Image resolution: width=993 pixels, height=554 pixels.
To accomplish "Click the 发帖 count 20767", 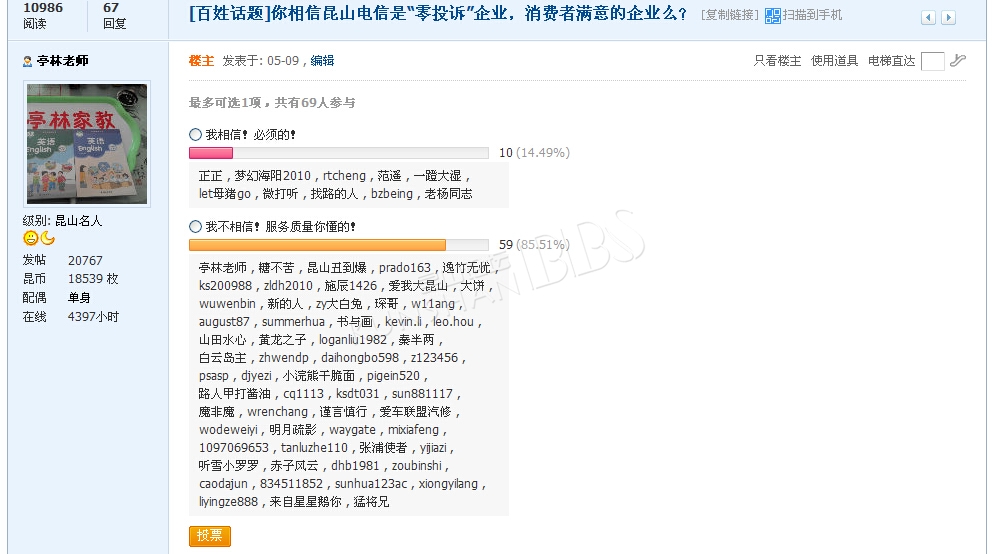I will click(85, 260).
